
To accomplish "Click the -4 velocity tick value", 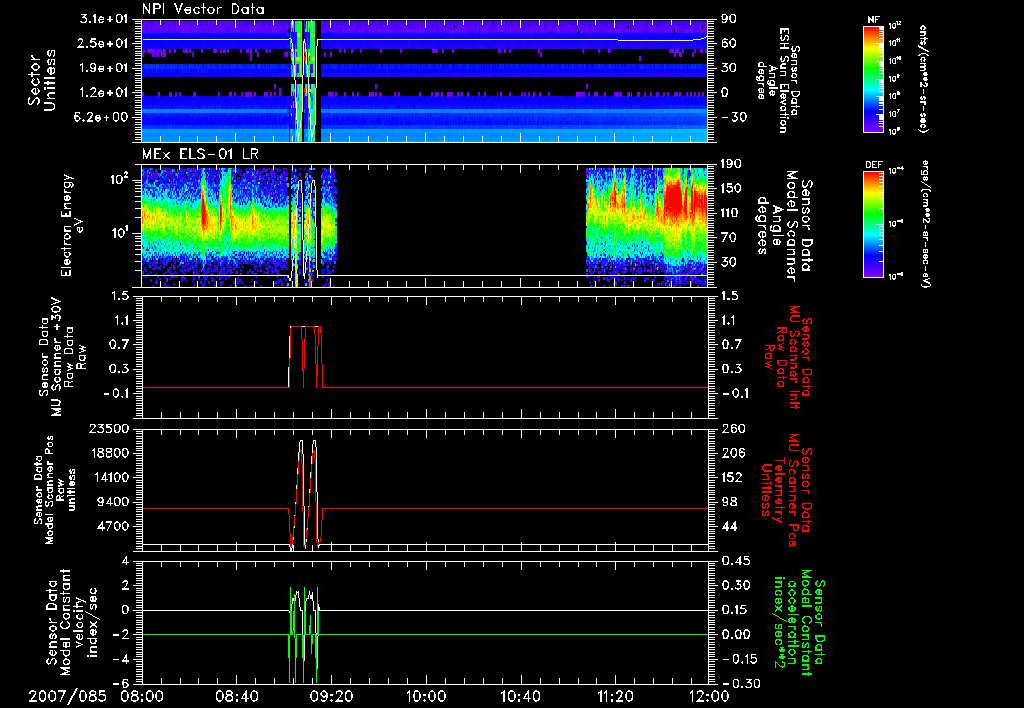I will click(x=121, y=660).
